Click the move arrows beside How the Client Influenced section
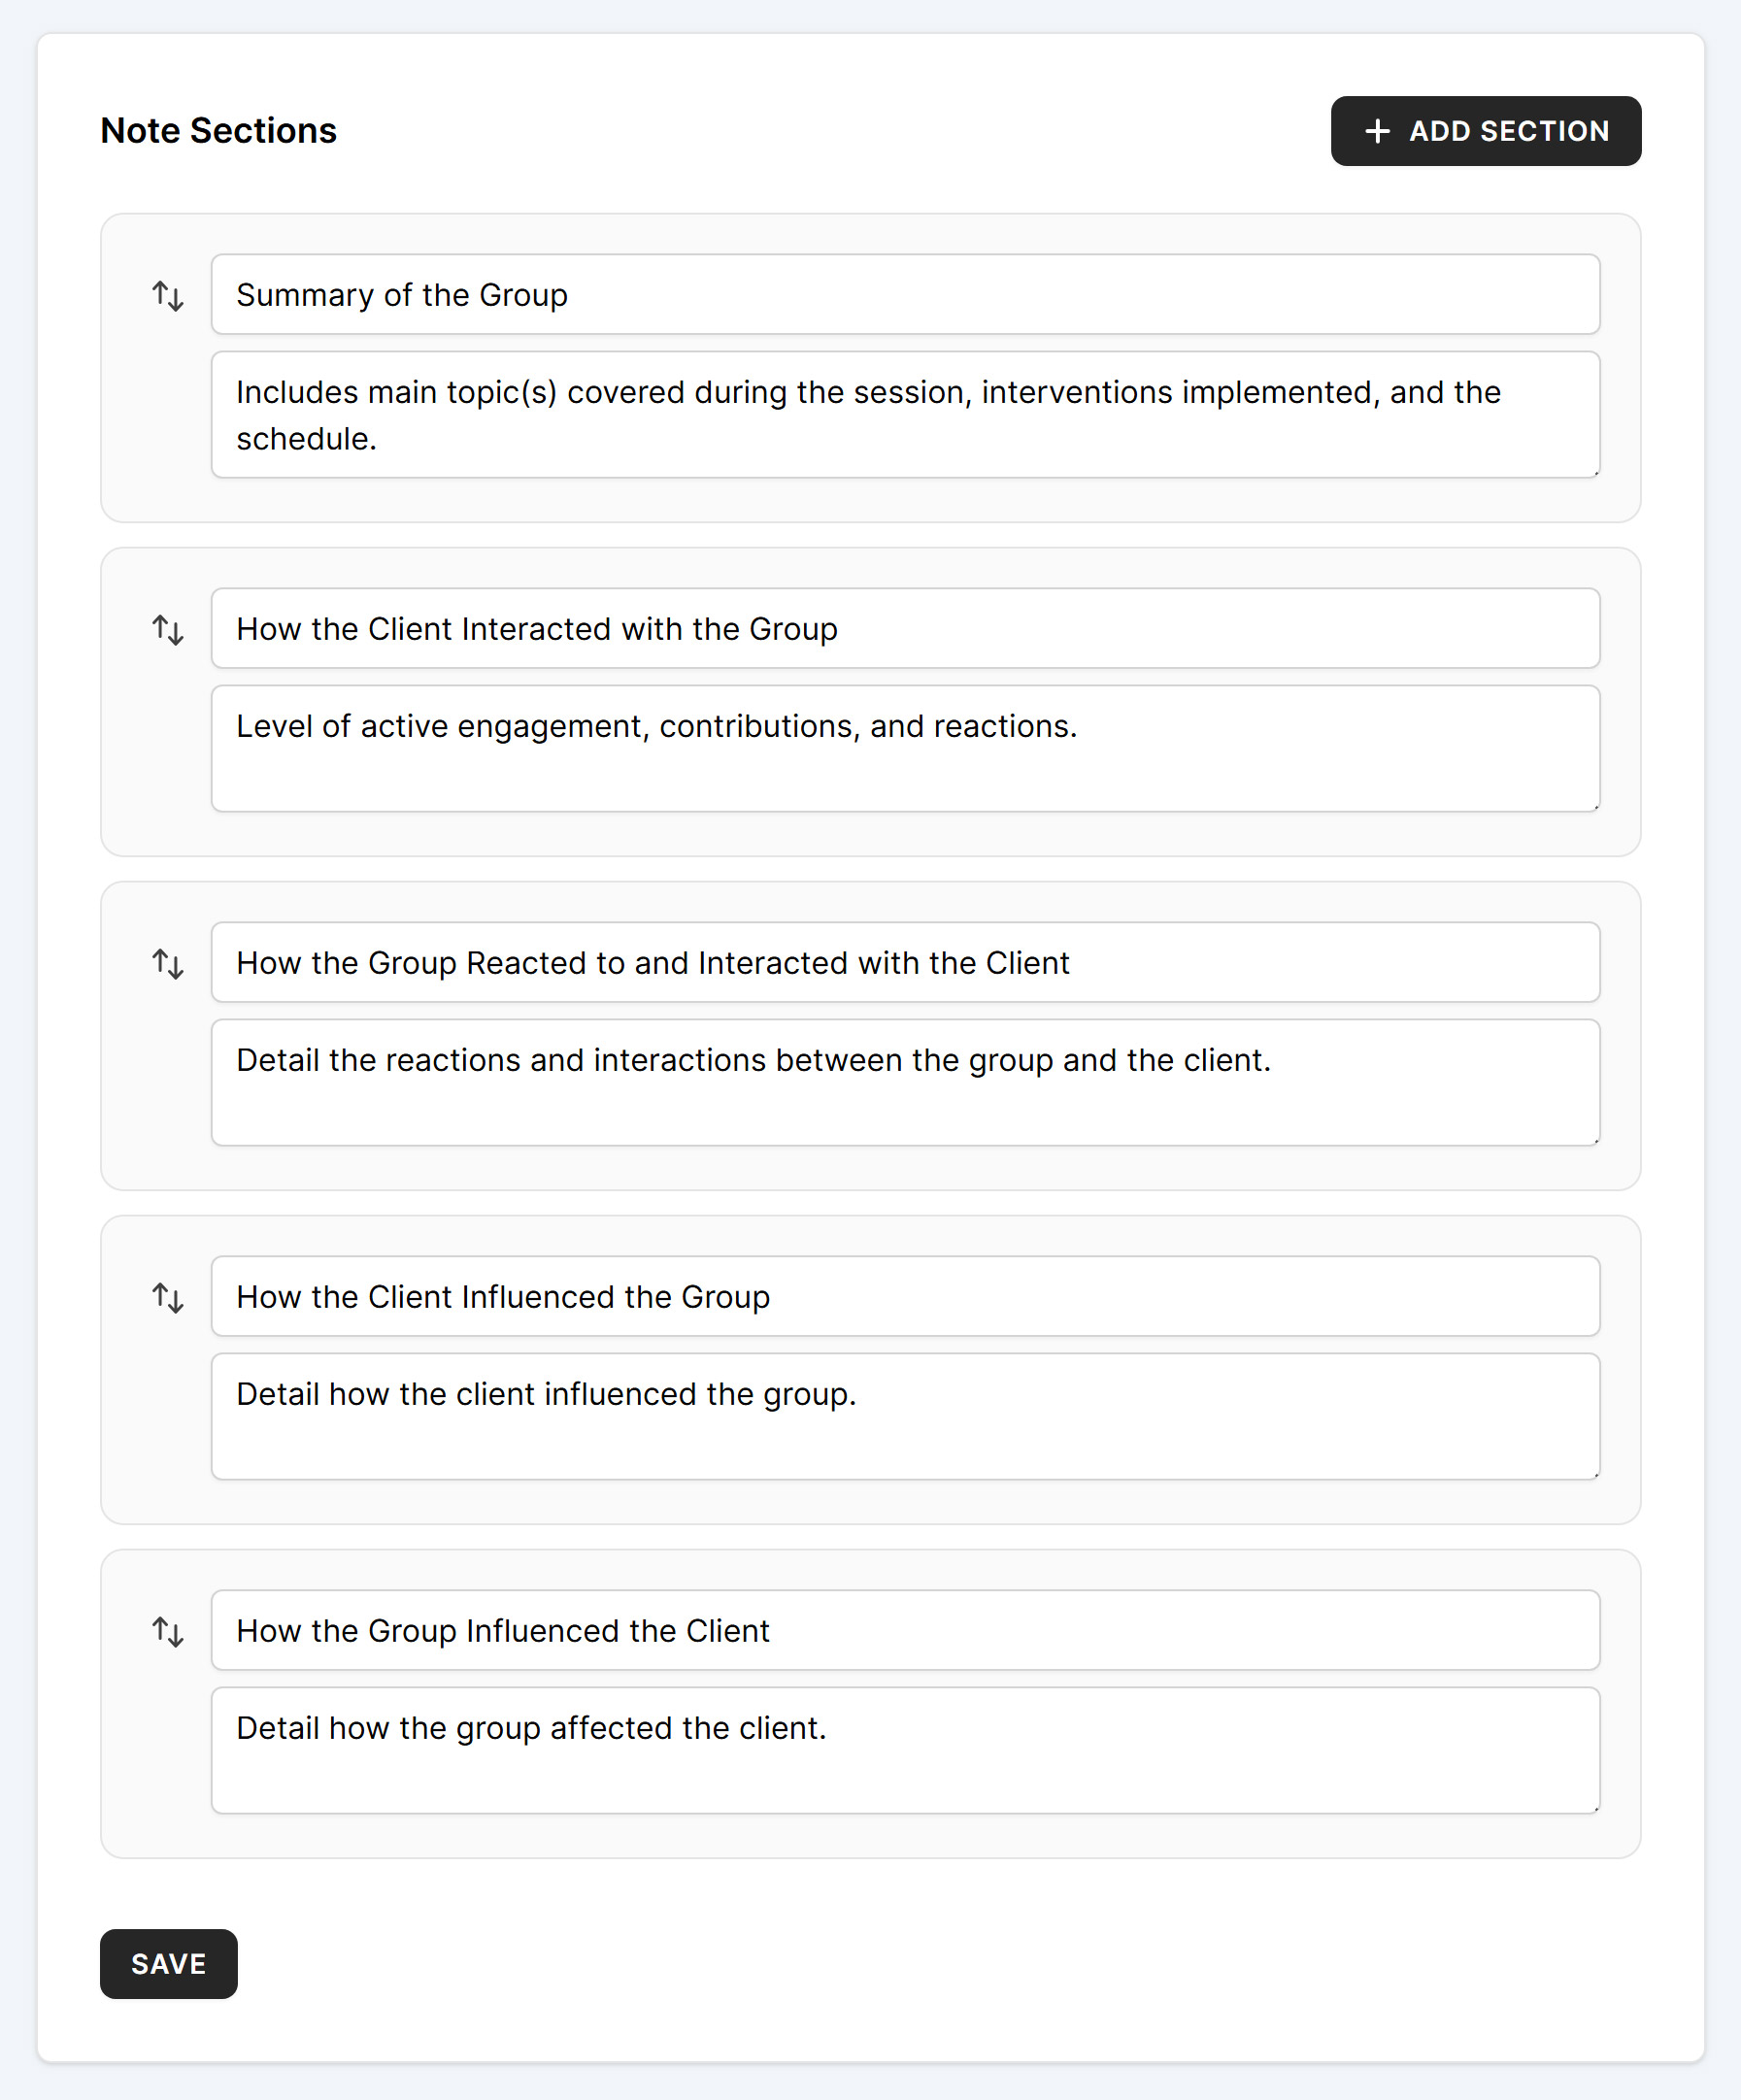 click(167, 1297)
